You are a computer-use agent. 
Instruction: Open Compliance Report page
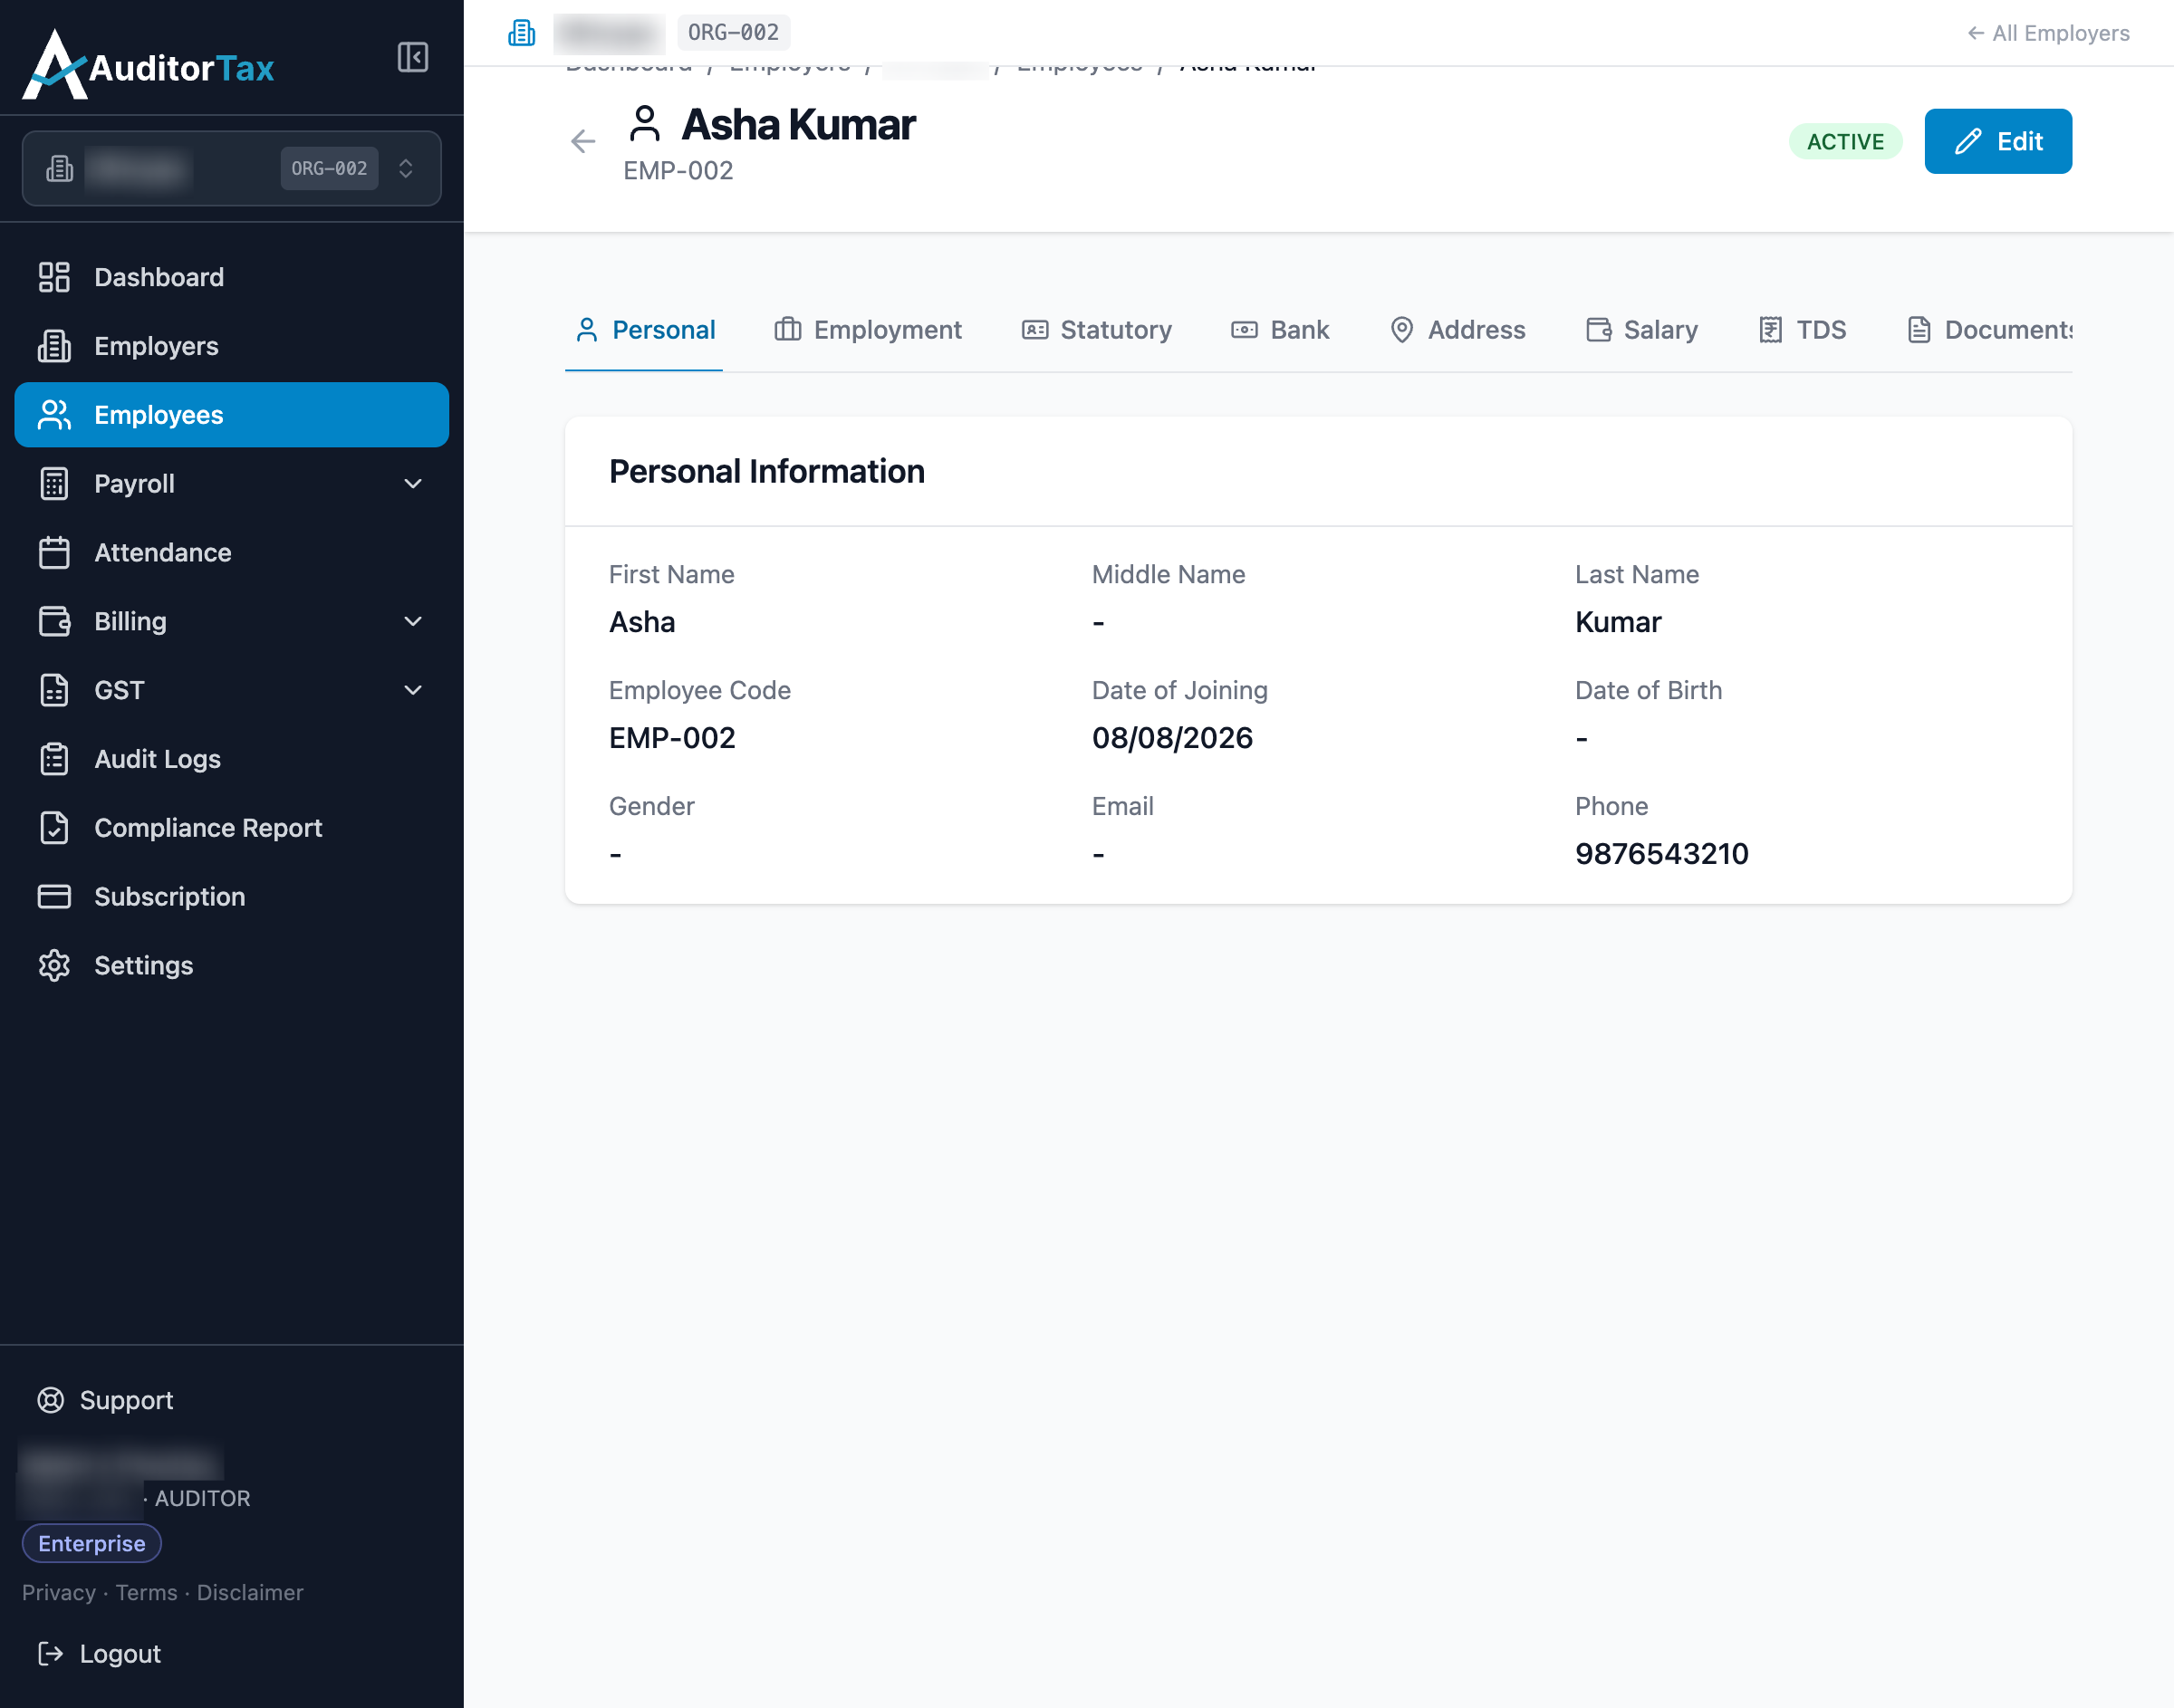click(x=231, y=828)
